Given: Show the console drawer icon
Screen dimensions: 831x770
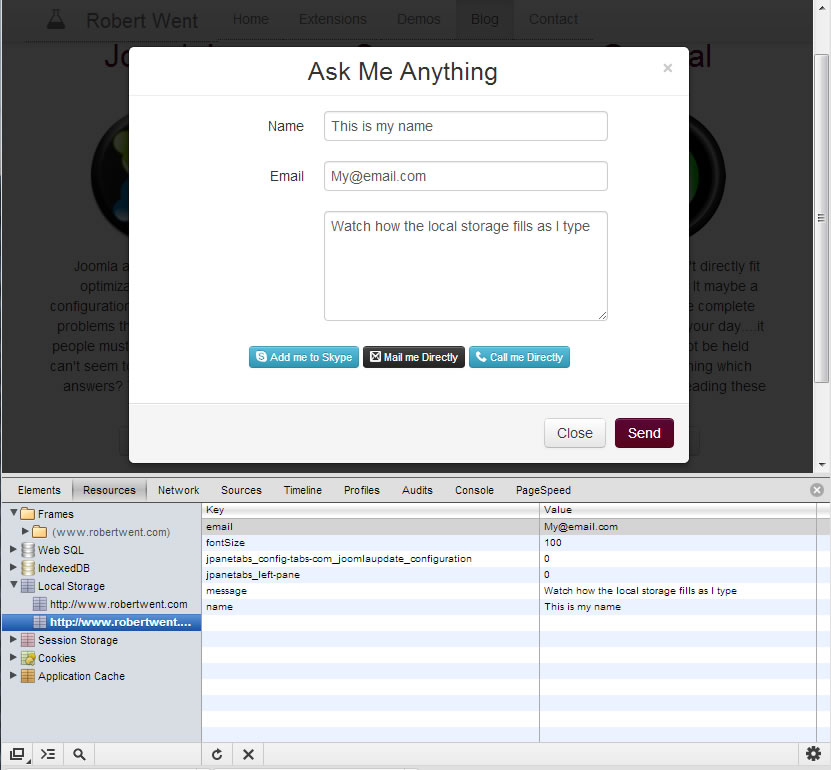Looking at the screenshot, I should coord(48,754).
